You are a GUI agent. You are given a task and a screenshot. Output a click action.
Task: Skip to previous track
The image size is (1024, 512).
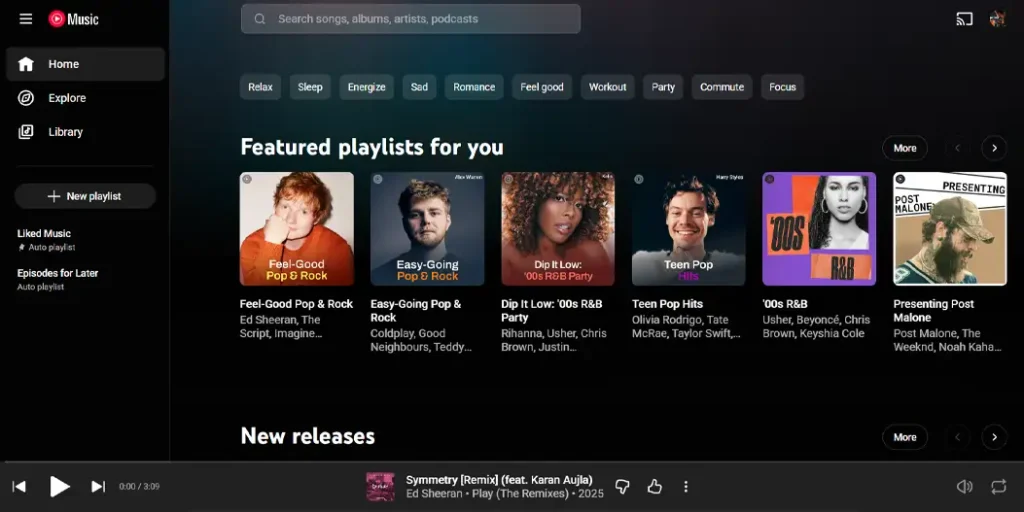[19, 487]
